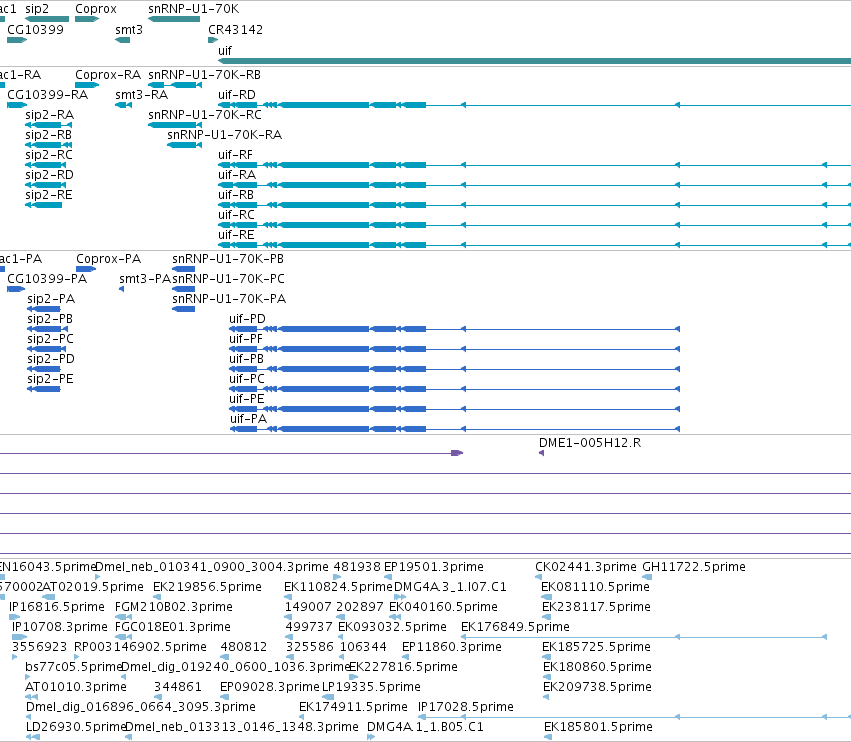Viewport: 851px width, 742px height.
Task: Select transcript uif-RA label
Action: [237, 175]
